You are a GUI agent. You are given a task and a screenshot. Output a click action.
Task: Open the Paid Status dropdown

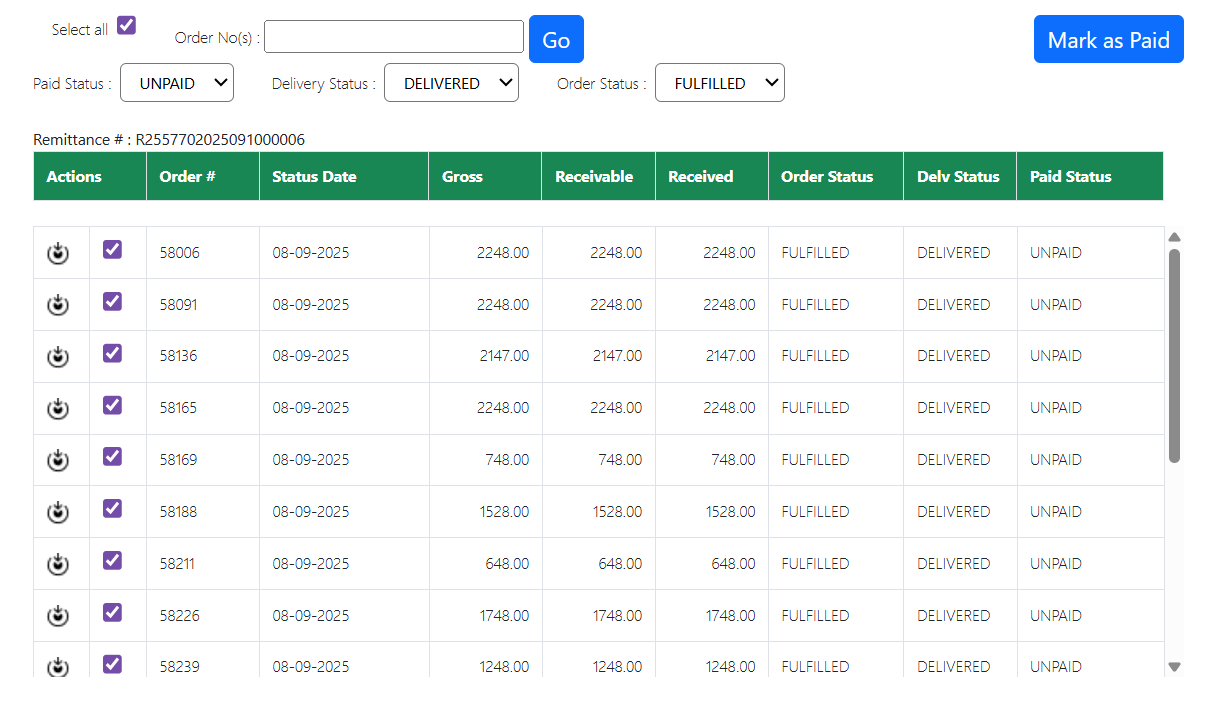click(177, 83)
